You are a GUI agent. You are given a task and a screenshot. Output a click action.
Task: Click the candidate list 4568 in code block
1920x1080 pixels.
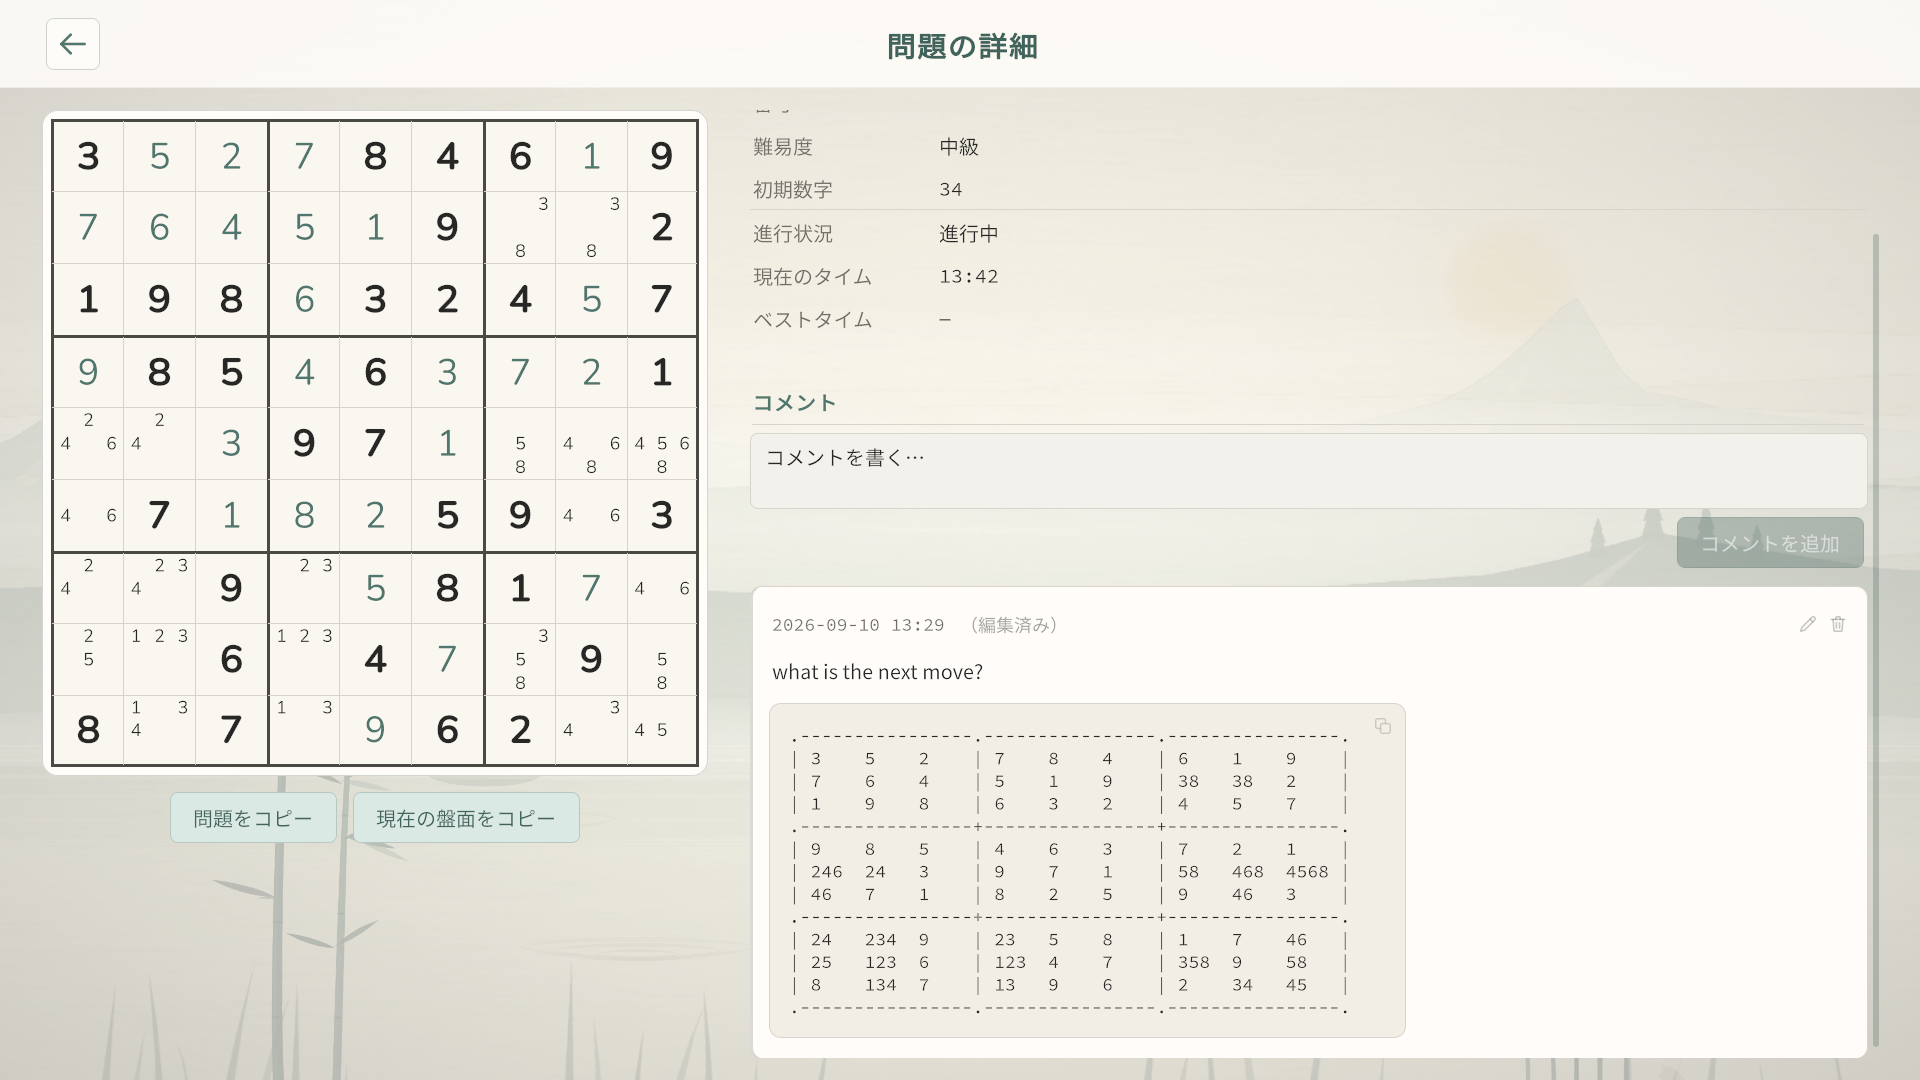pyautogui.click(x=1307, y=872)
